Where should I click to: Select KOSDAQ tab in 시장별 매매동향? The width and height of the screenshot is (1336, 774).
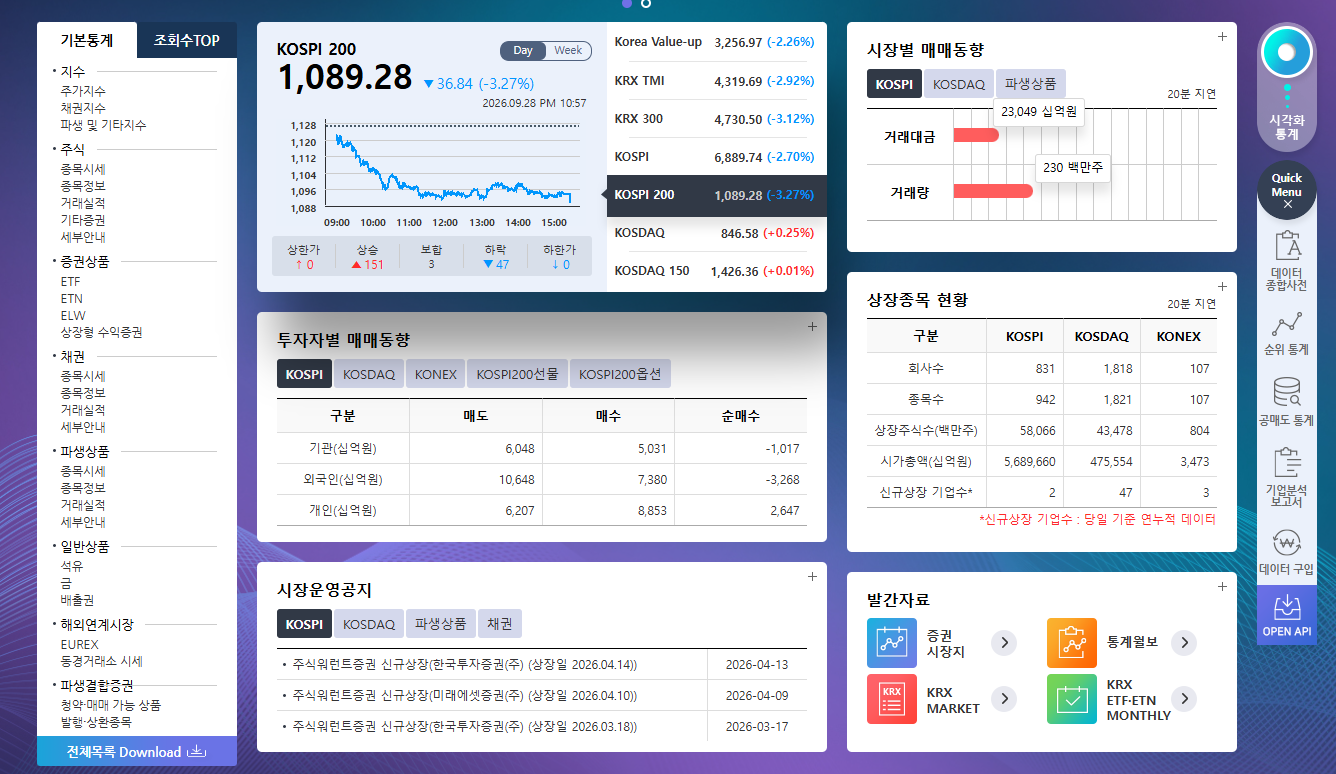click(959, 84)
